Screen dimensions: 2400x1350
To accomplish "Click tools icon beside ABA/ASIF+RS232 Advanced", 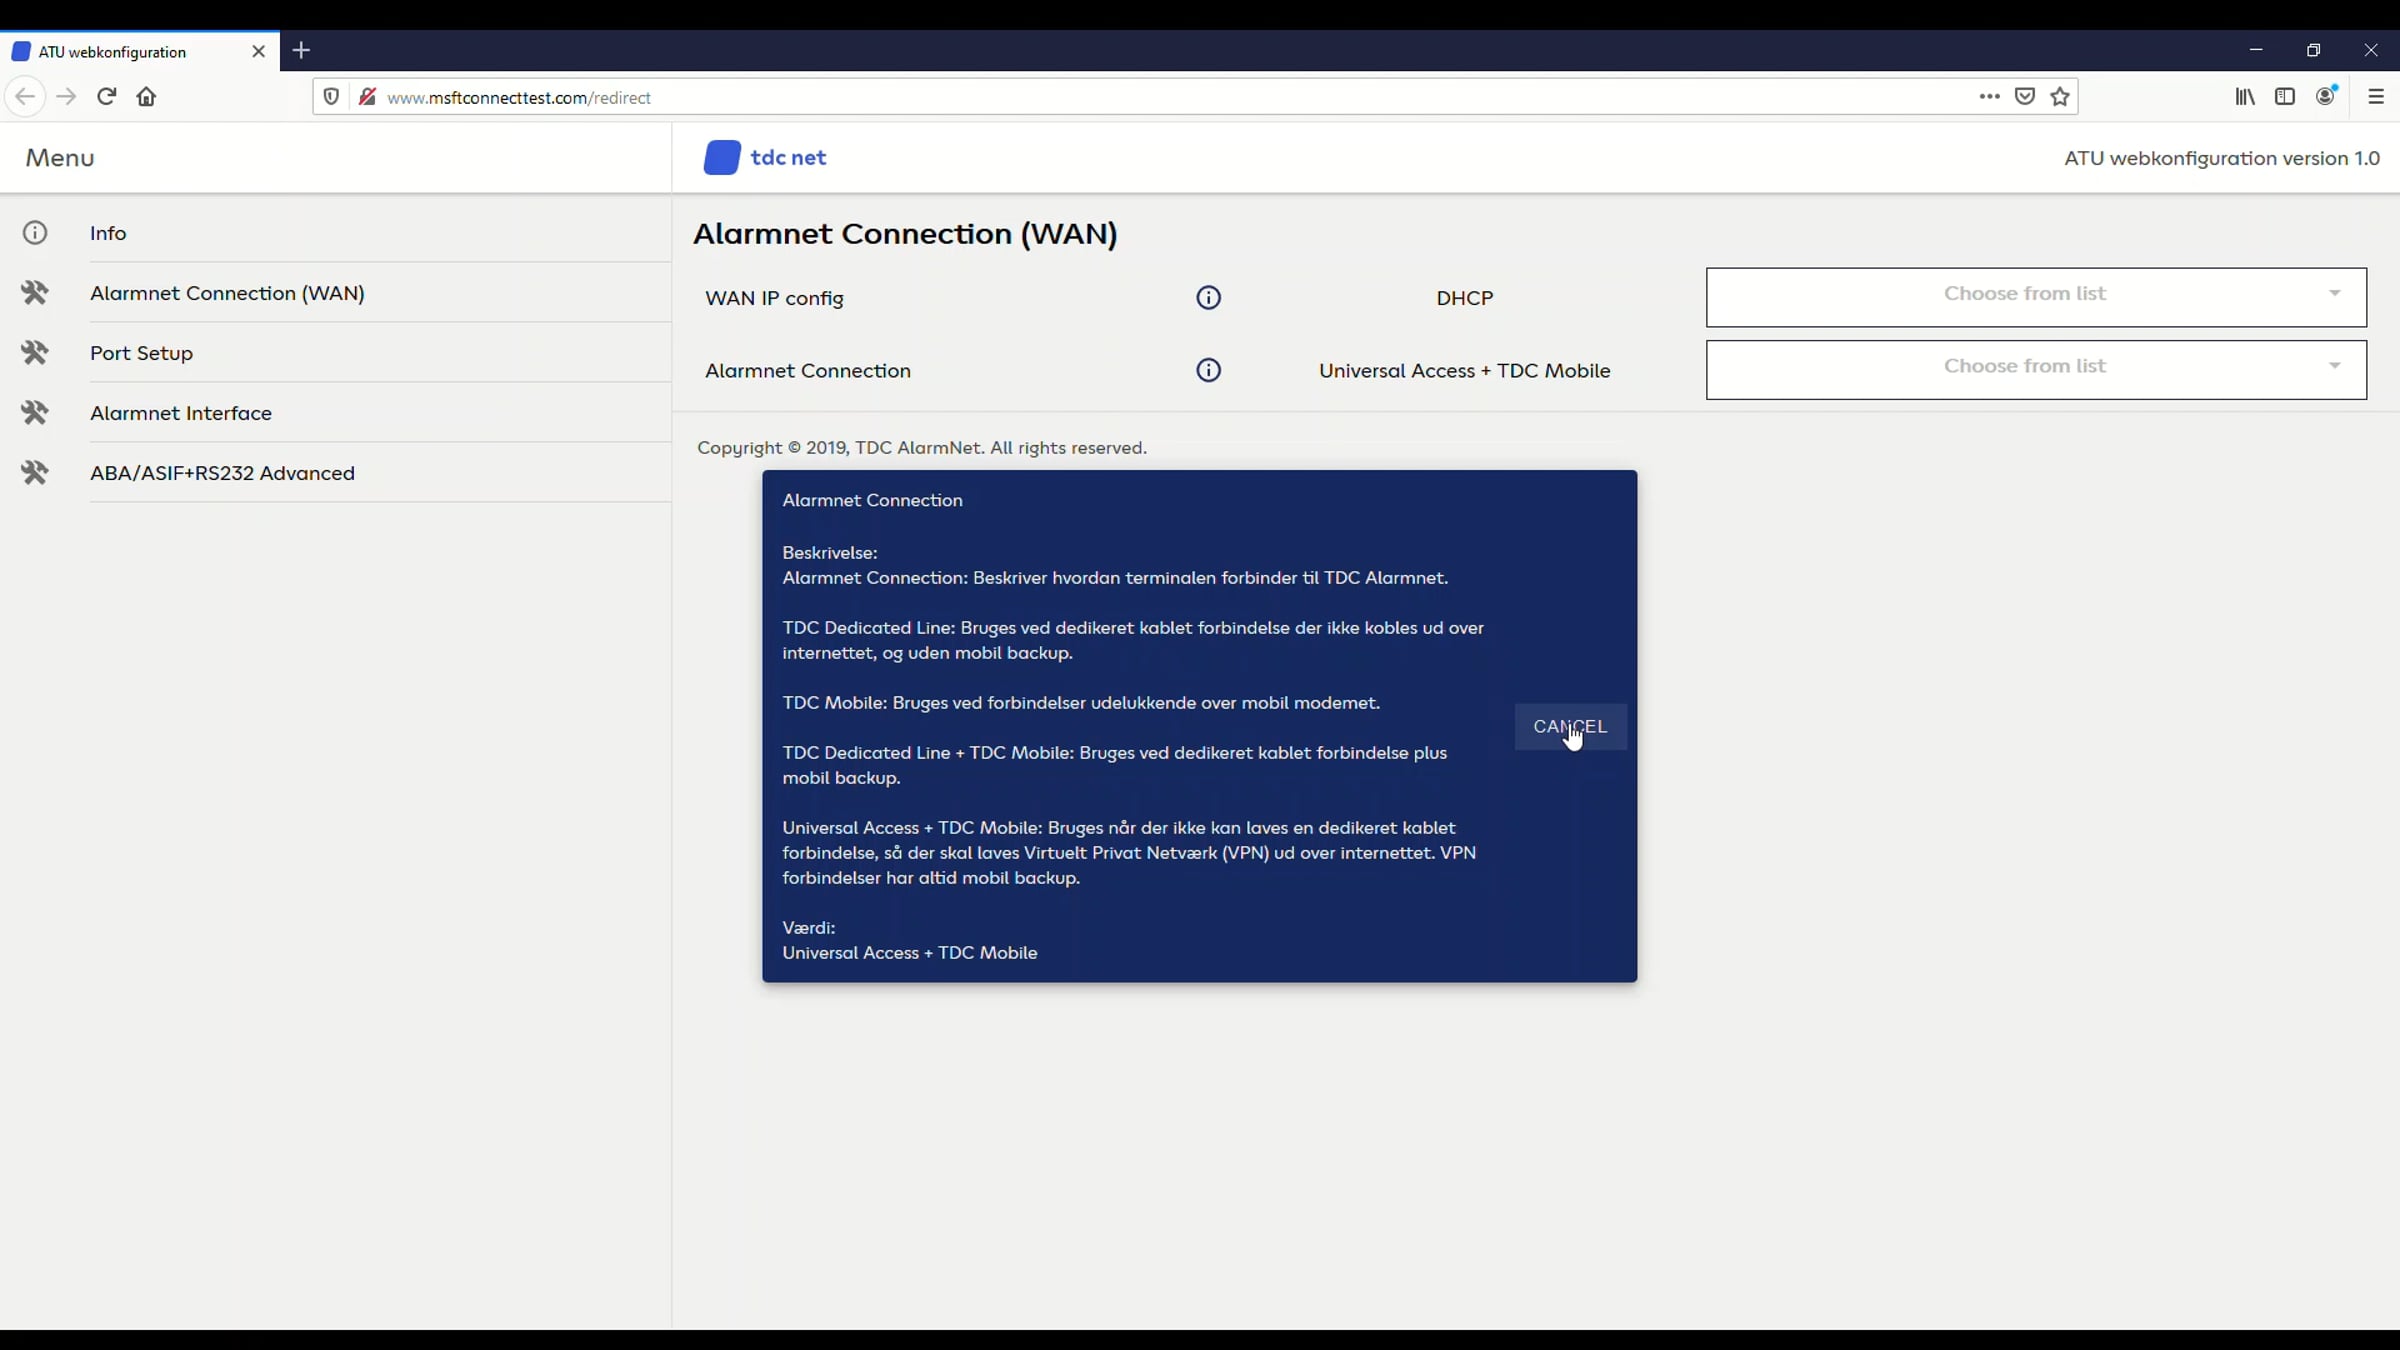I will 35,473.
